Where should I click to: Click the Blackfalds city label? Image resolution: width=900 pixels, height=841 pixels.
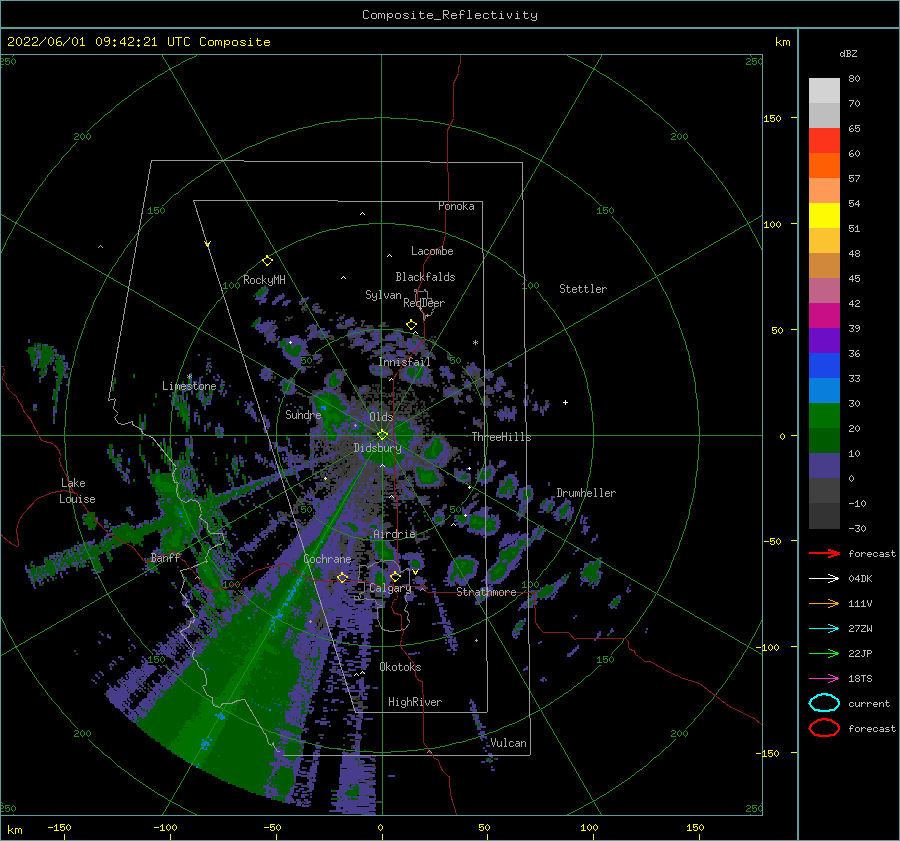click(425, 277)
